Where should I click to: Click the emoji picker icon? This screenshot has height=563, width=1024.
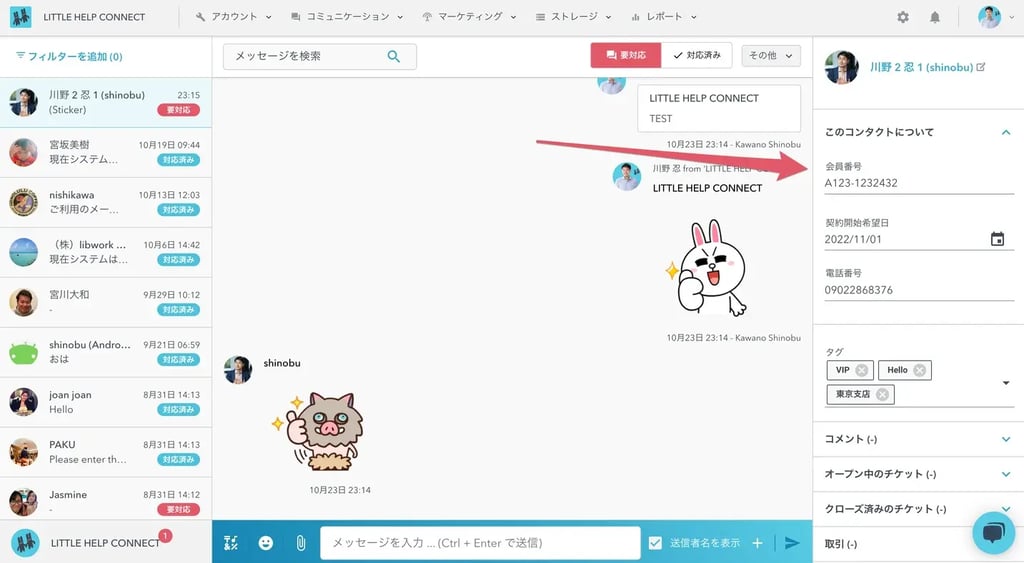pyautogui.click(x=266, y=543)
